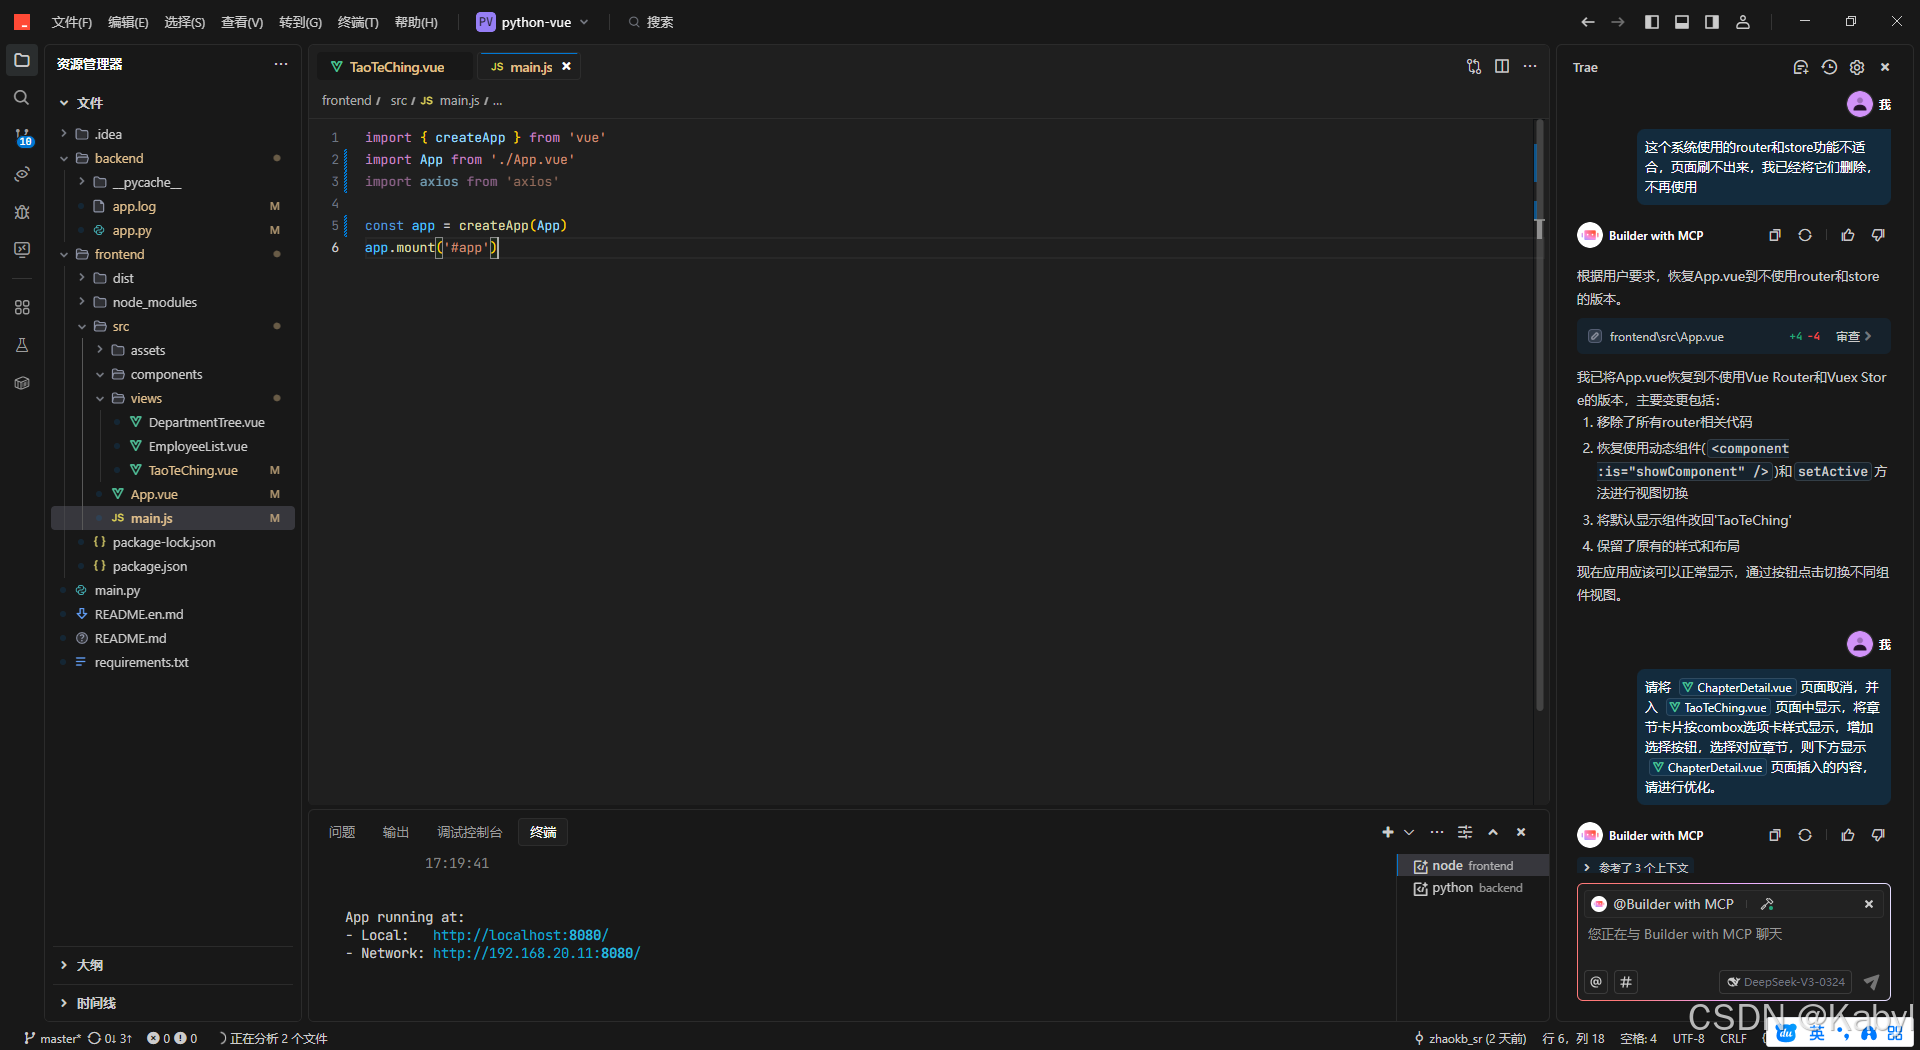Open the python-vue project dropdown
The width and height of the screenshot is (1920, 1050).
[x=534, y=22]
